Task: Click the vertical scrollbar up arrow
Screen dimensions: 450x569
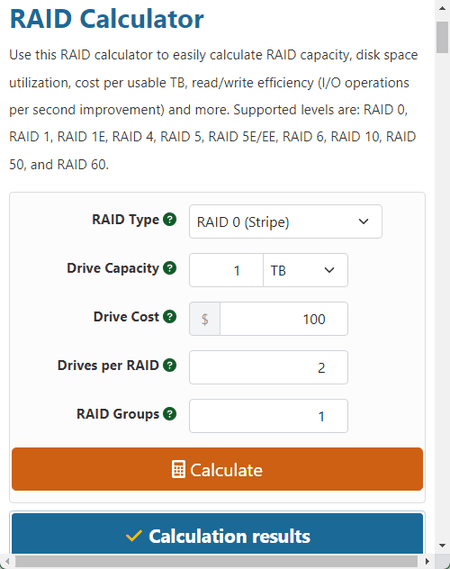Action: coord(442,8)
